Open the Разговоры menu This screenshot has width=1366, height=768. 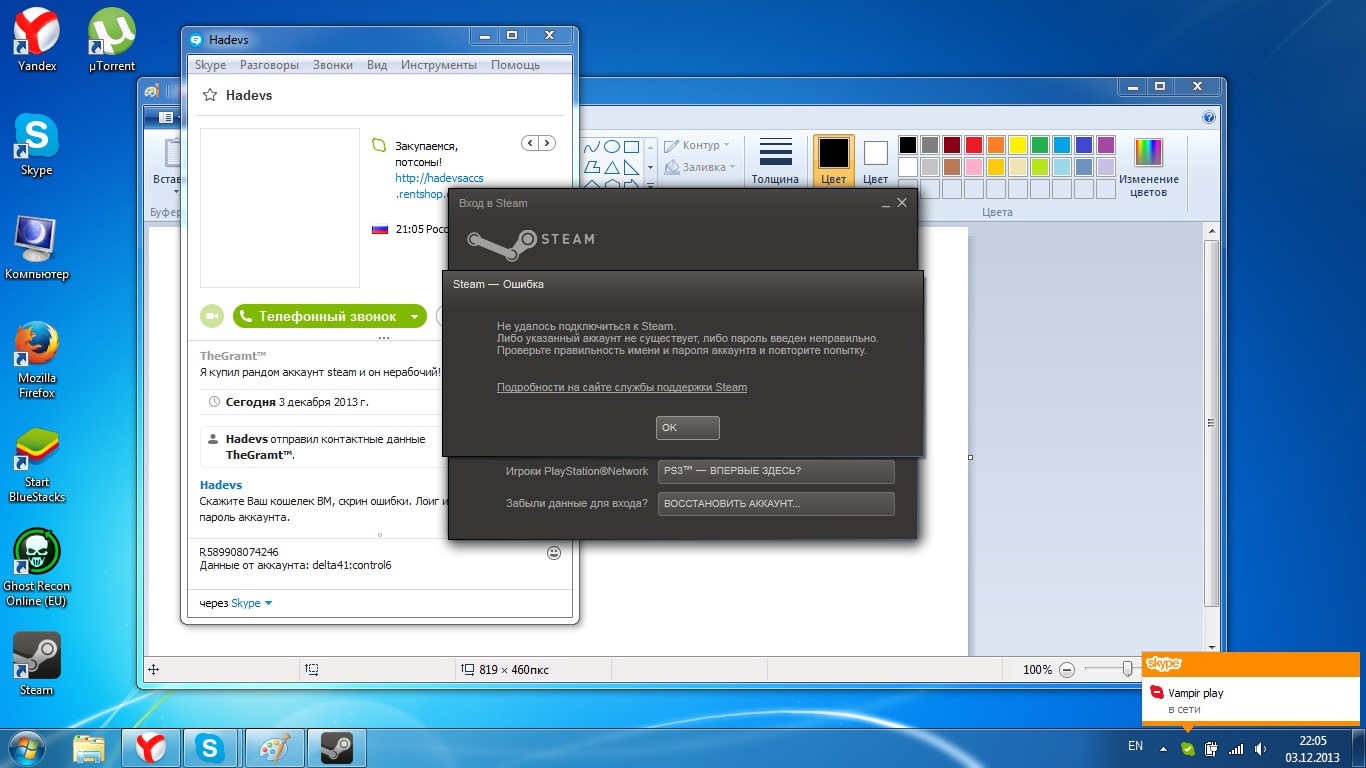269,65
